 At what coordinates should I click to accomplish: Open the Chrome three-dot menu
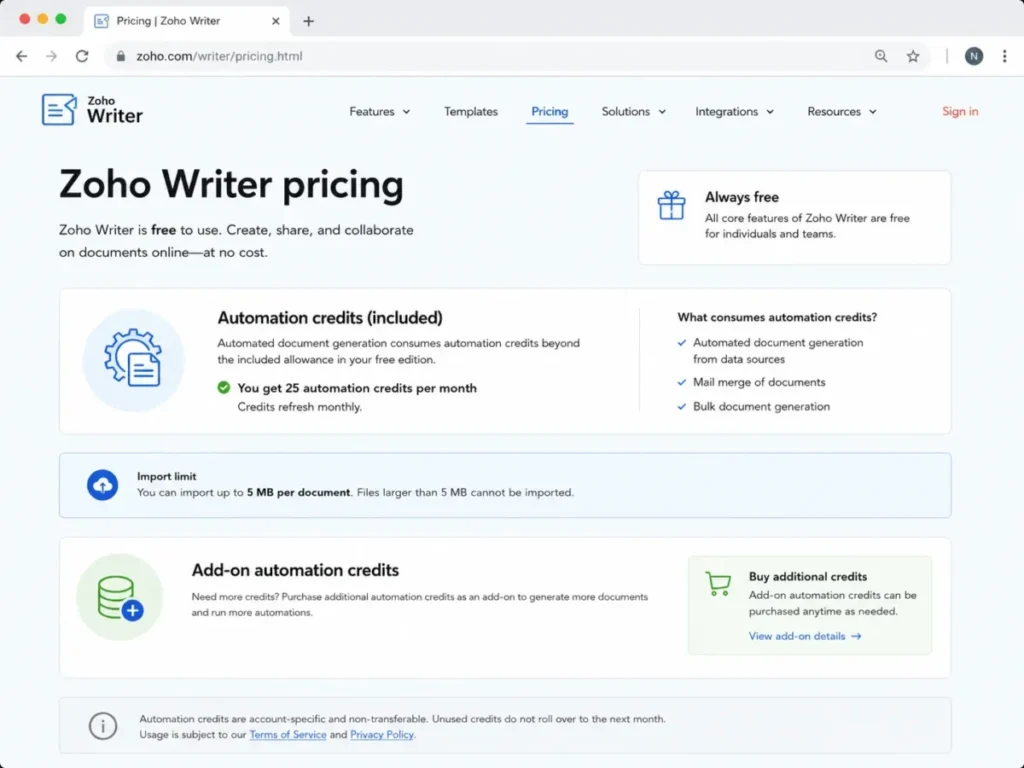pyautogui.click(x=1004, y=56)
